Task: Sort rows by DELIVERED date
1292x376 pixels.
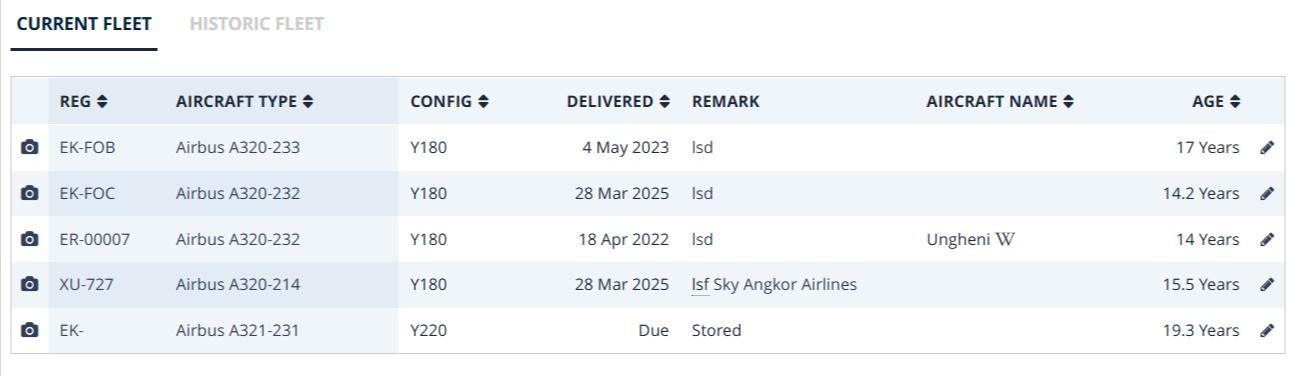Action: coord(618,102)
